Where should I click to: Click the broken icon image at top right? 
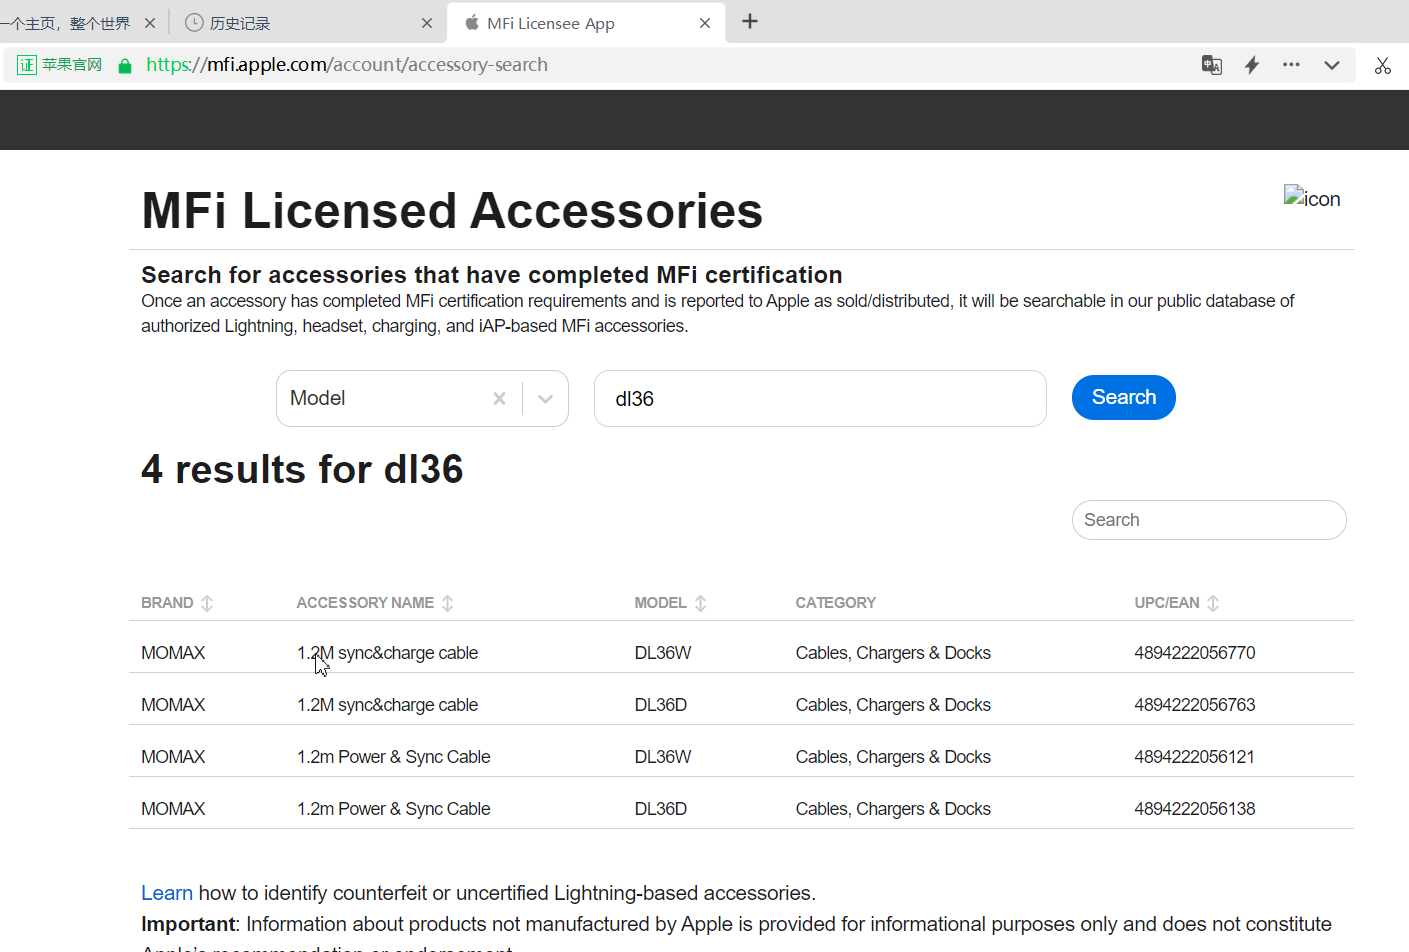1311,198
